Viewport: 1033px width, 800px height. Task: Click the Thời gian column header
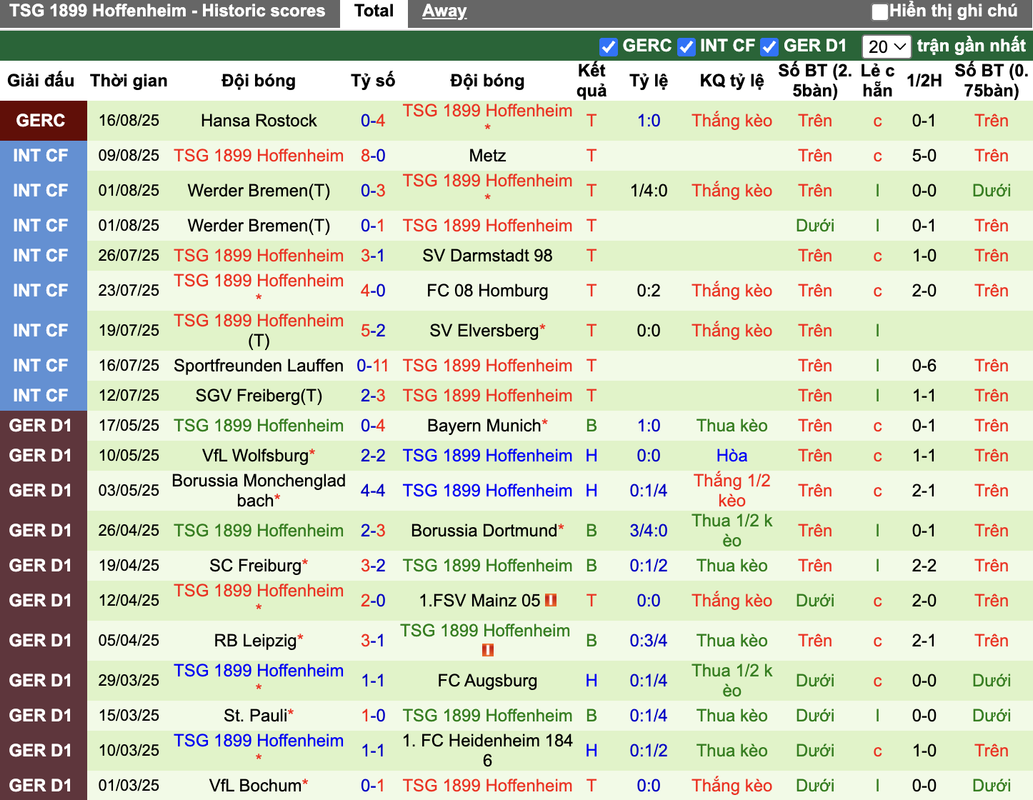pos(128,80)
